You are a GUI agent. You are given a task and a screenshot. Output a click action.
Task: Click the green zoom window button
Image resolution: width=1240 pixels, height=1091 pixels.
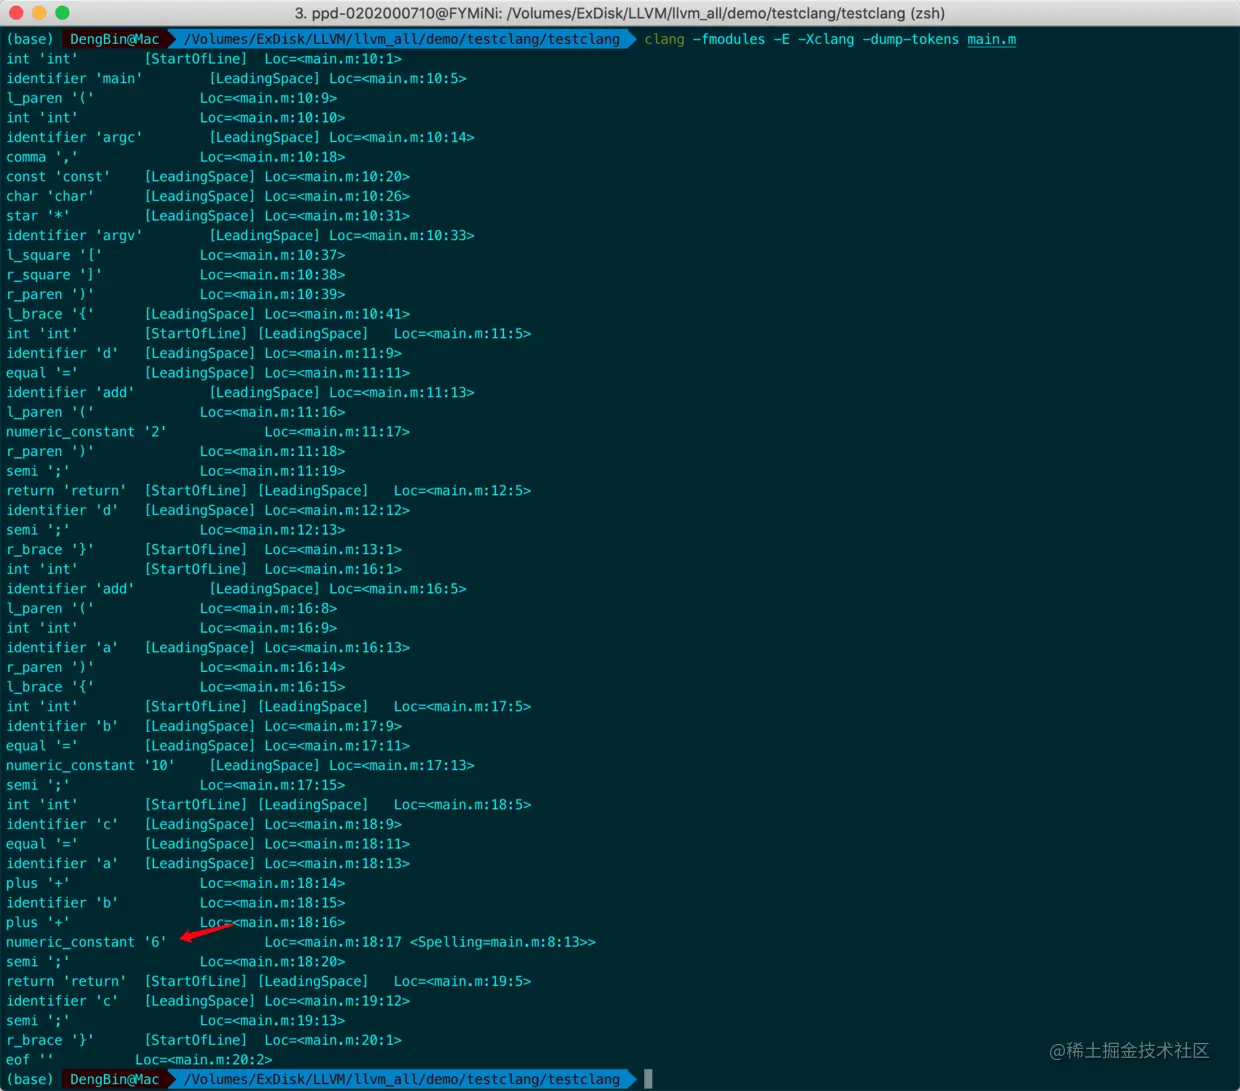(62, 13)
